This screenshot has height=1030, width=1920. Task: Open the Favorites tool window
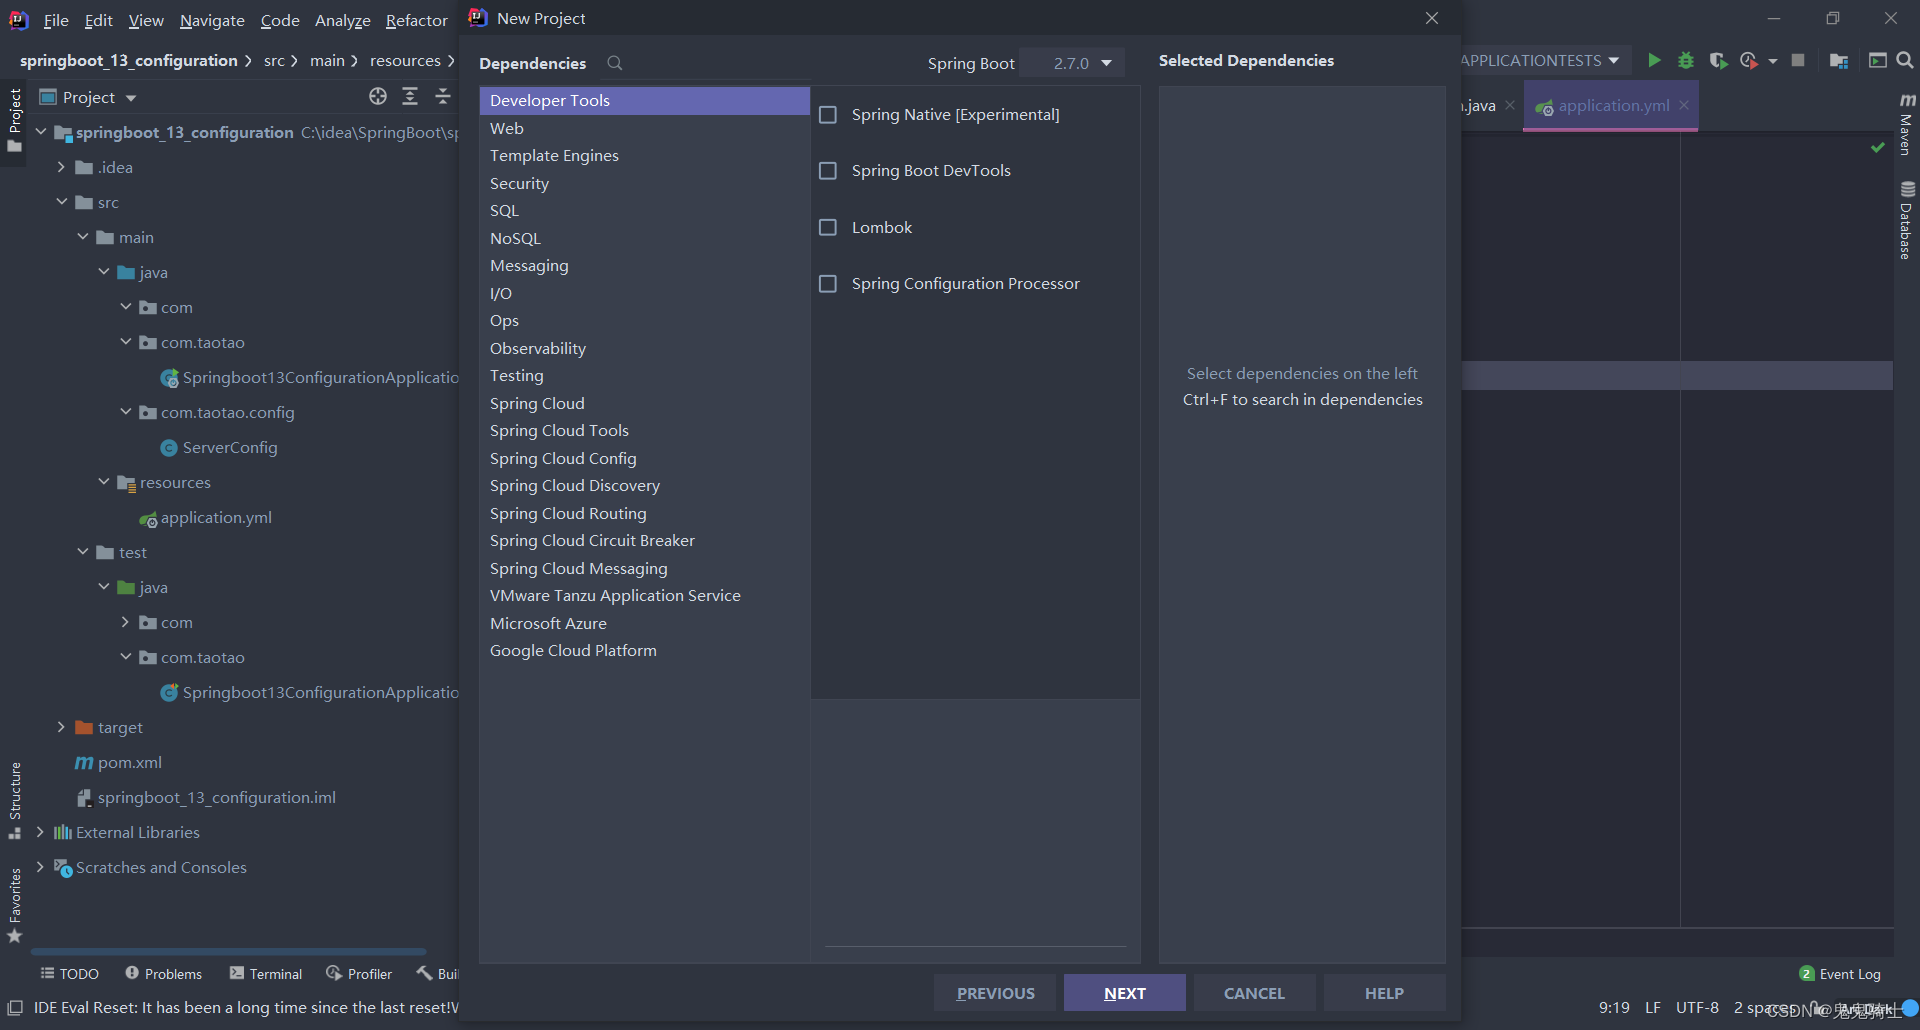[15, 905]
